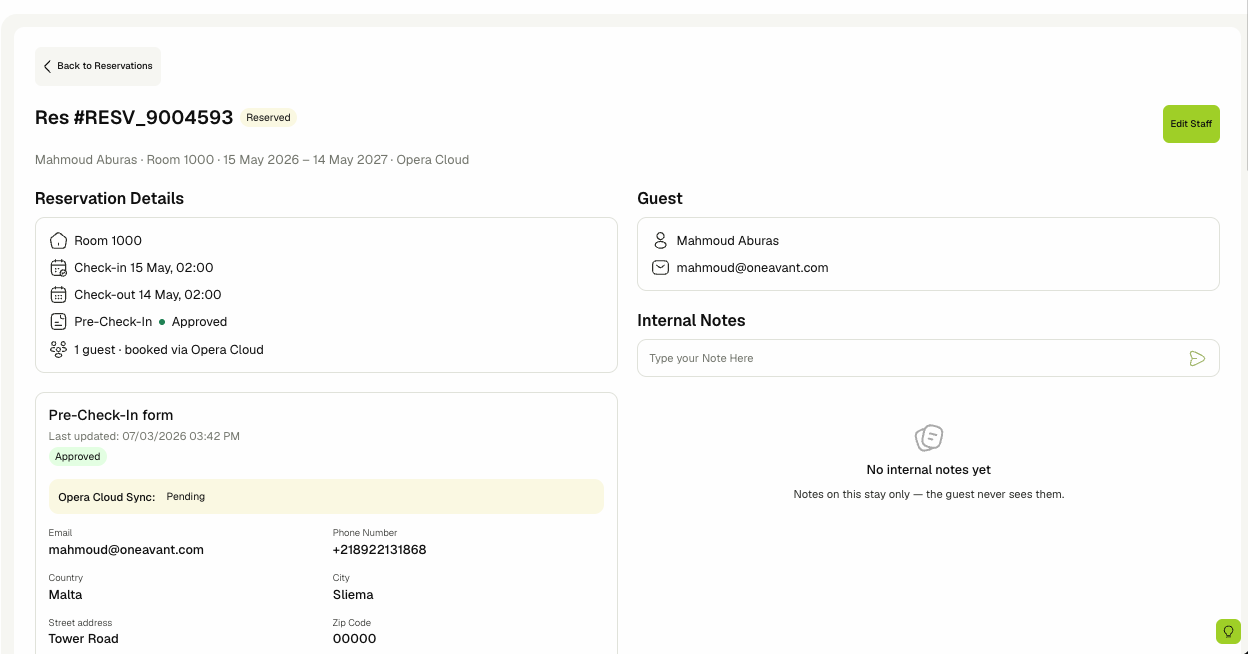Click the Pre-Check-In form heading
Viewport: 1248px width, 654px height.
111,415
